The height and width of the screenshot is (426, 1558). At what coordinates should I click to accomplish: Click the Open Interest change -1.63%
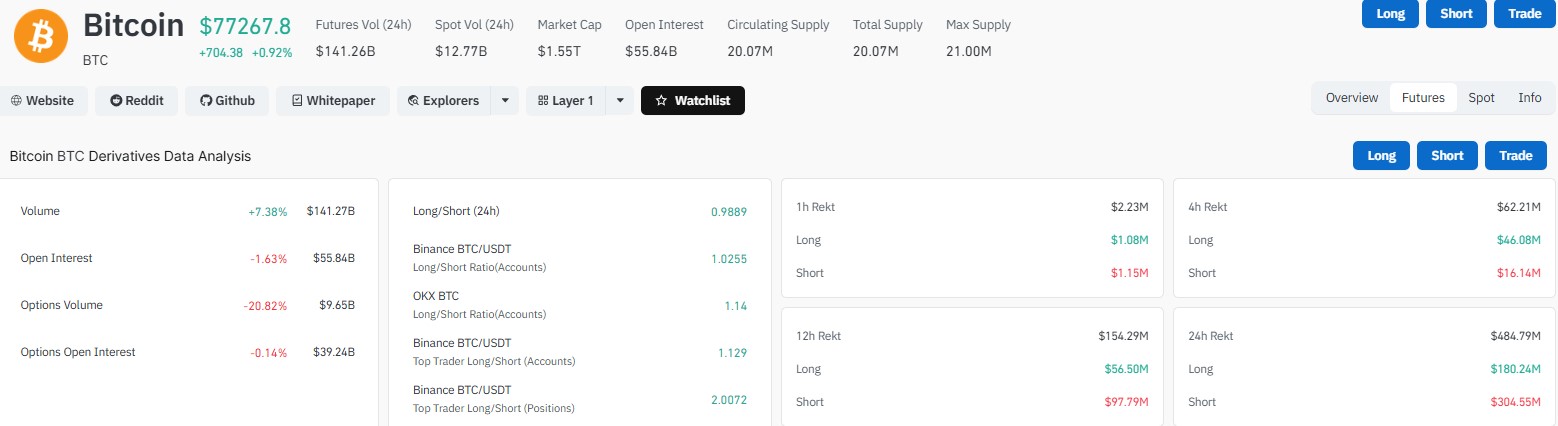click(x=269, y=259)
